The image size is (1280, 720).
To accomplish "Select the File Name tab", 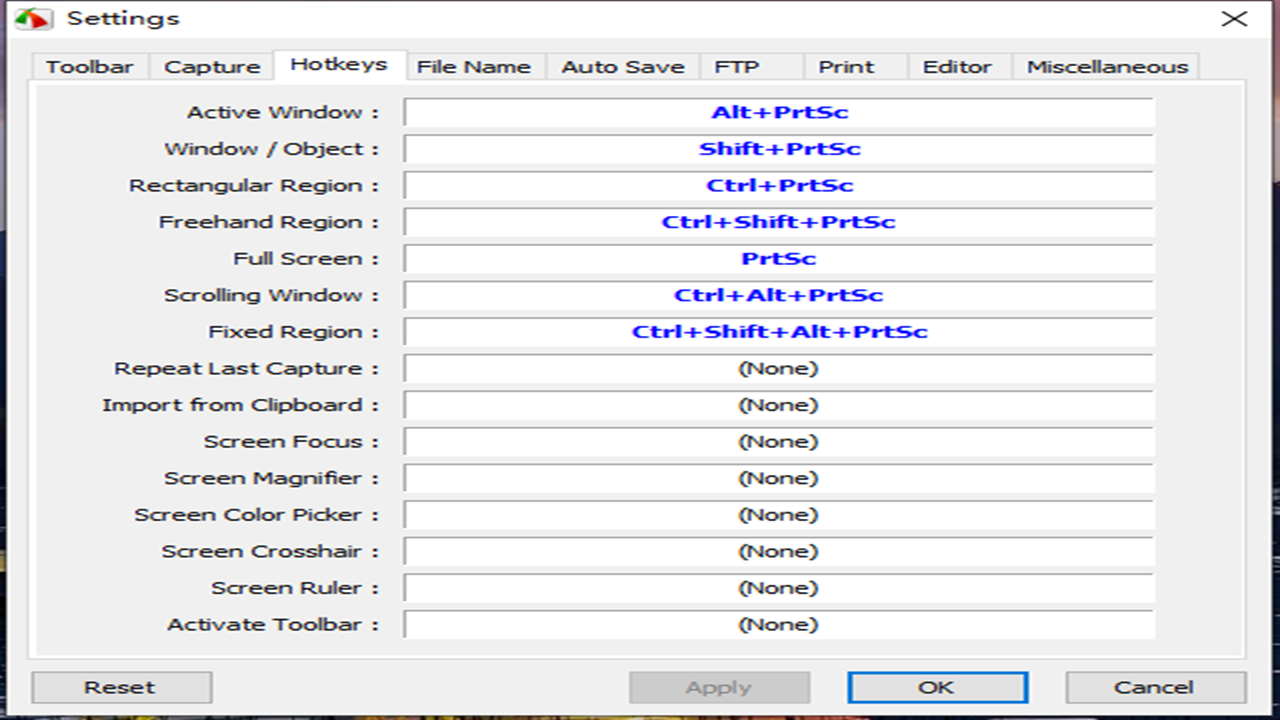I will (x=474, y=67).
